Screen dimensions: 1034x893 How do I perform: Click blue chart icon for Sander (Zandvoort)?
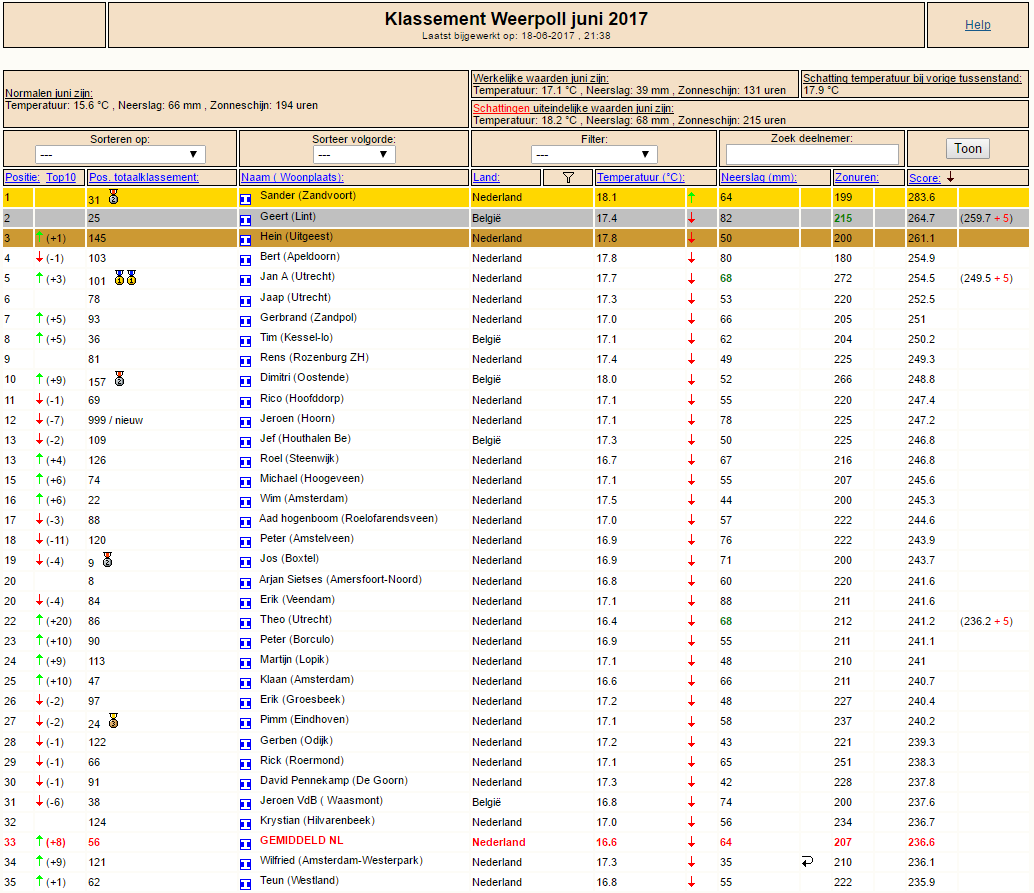click(x=245, y=199)
